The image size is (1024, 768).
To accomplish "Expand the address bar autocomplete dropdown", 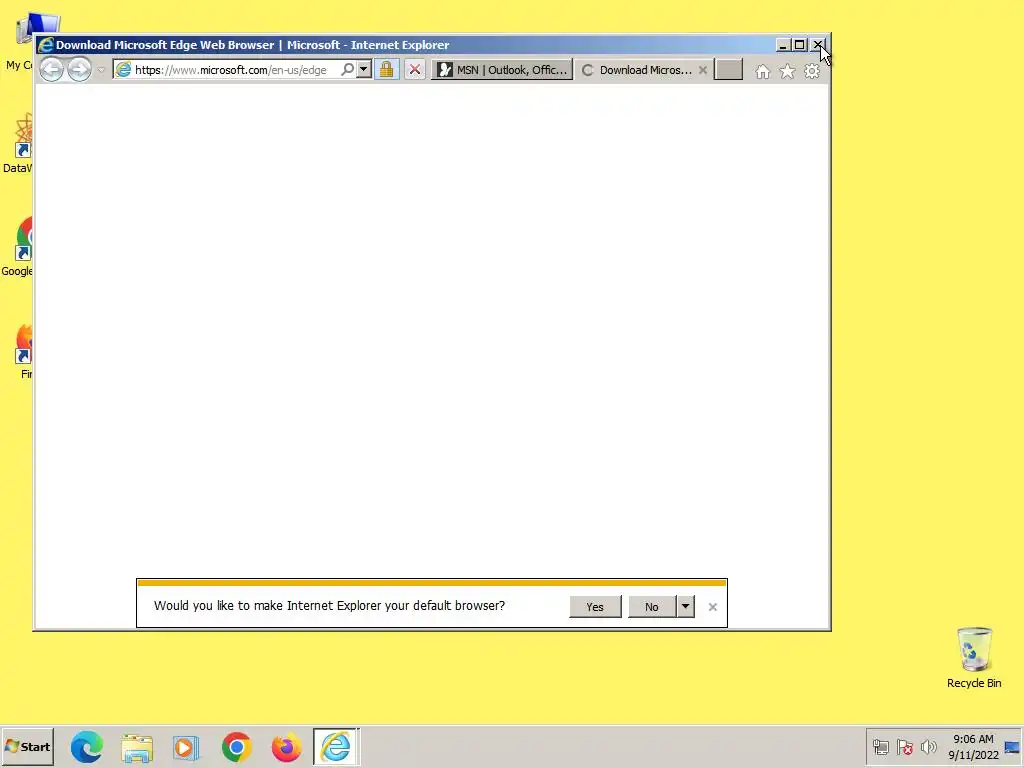I will [x=364, y=69].
